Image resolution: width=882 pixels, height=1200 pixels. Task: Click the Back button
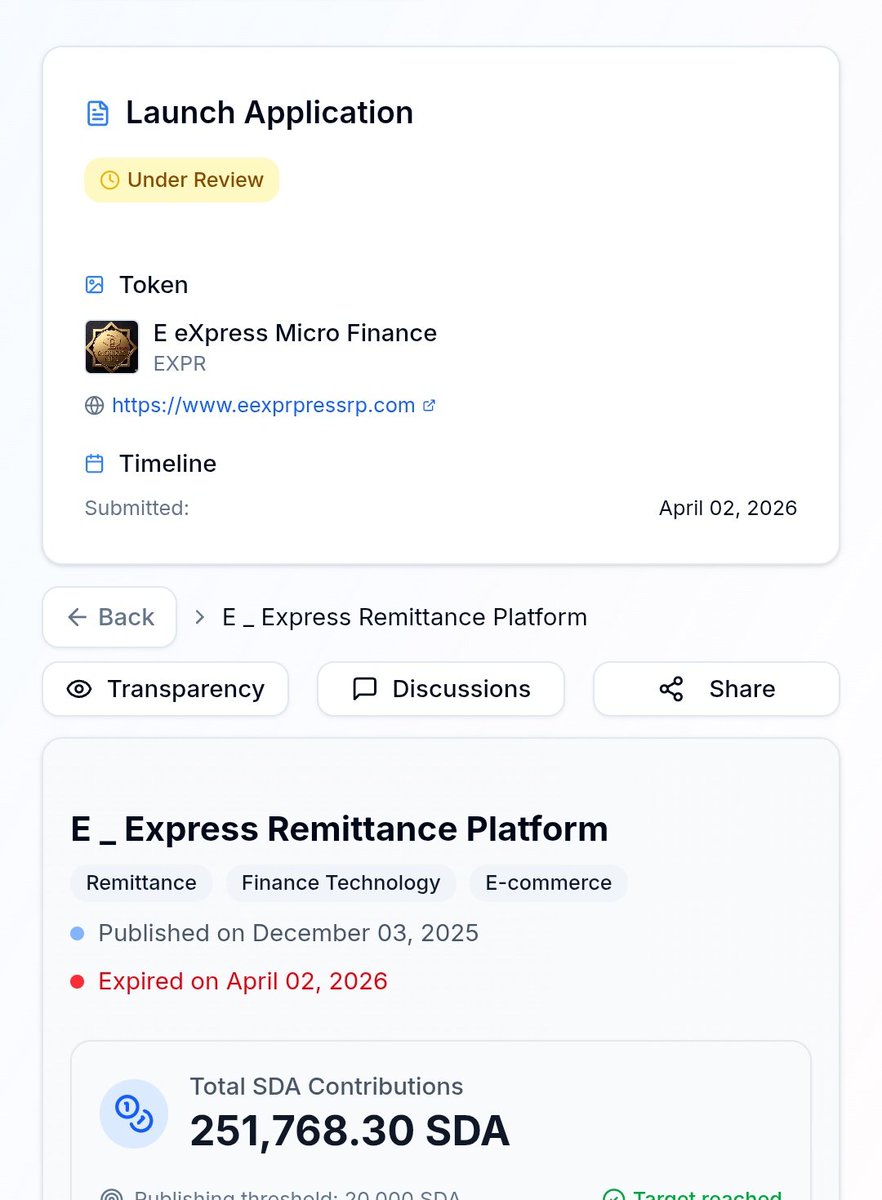[x=110, y=617]
